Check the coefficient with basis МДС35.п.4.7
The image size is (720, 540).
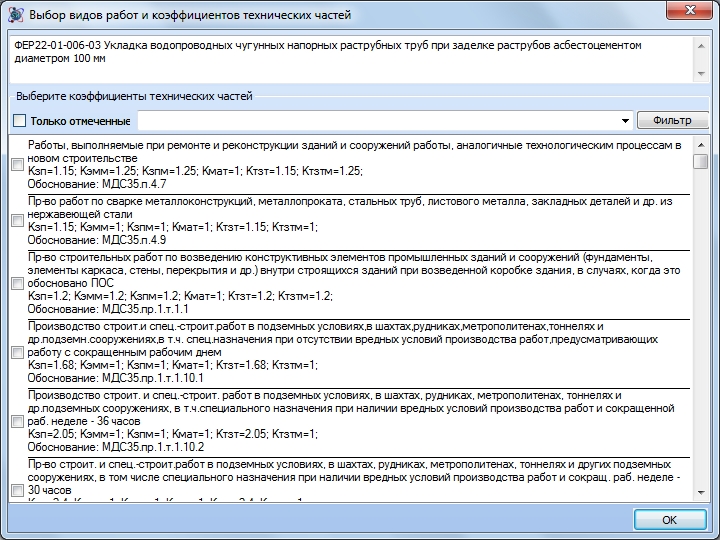tap(17, 165)
